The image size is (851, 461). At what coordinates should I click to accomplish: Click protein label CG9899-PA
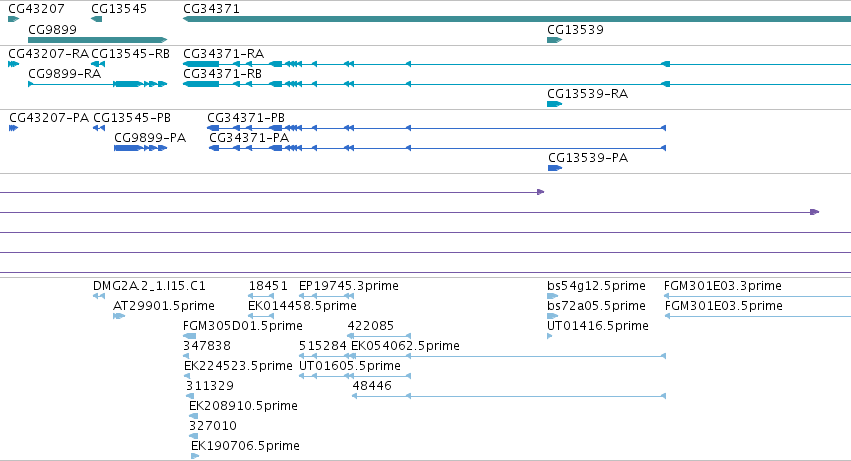(150, 138)
